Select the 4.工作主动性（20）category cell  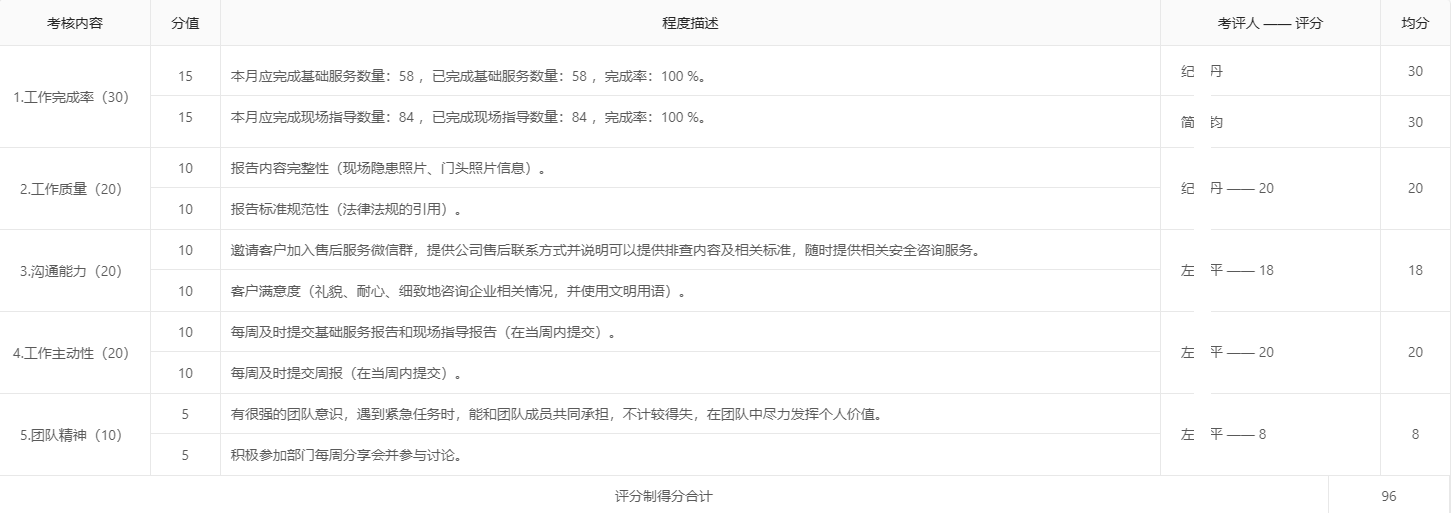(75, 353)
